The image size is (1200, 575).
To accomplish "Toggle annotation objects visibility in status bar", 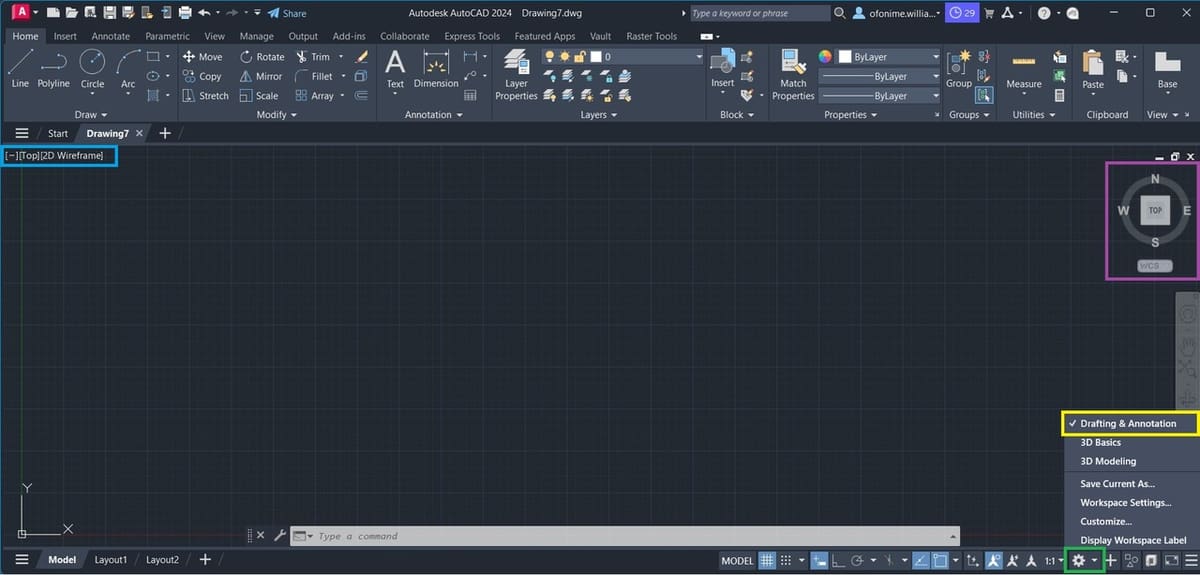I will click(994, 560).
